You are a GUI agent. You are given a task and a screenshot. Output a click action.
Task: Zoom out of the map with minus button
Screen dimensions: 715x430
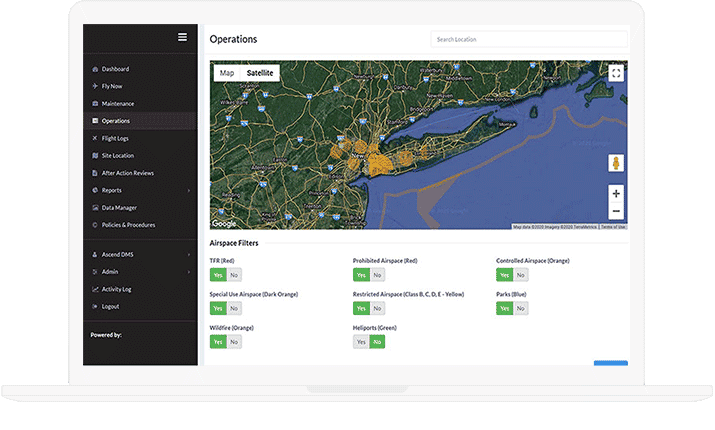[x=616, y=211]
